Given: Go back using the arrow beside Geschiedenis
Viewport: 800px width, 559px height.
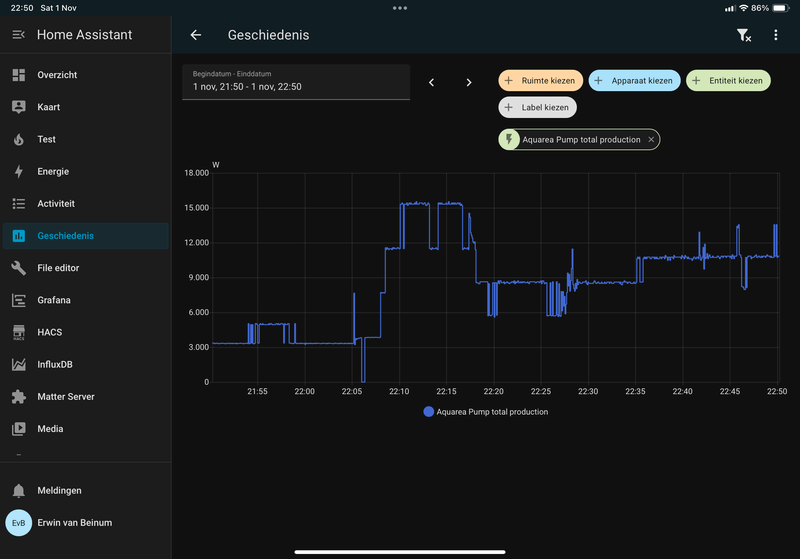Looking at the screenshot, I should point(196,35).
